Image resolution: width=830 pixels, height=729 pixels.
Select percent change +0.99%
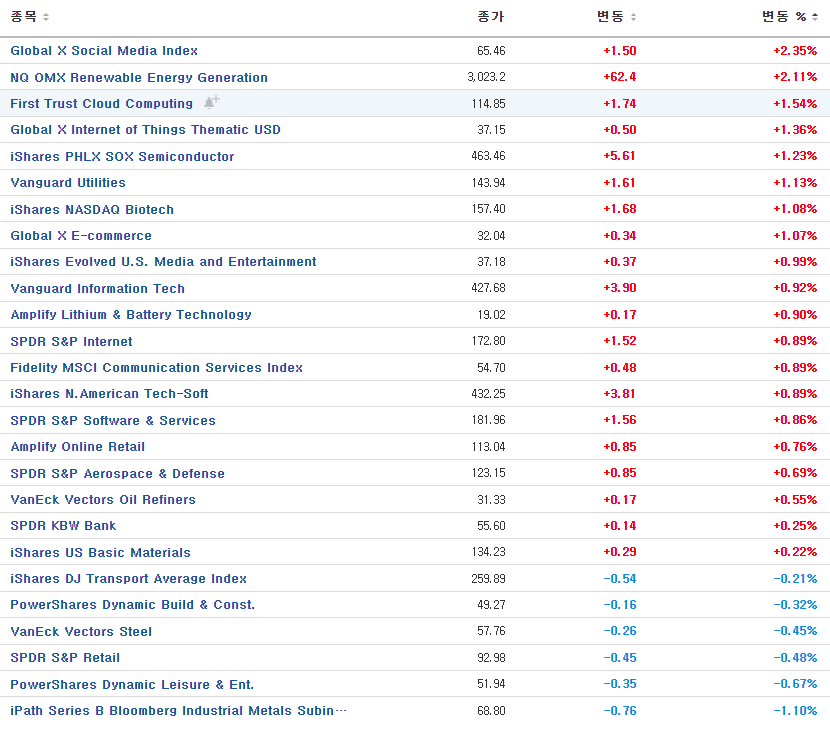coord(795,262)
